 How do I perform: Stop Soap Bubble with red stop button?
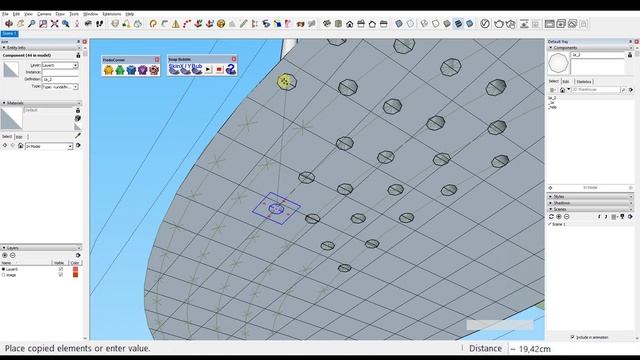point(219,69)
